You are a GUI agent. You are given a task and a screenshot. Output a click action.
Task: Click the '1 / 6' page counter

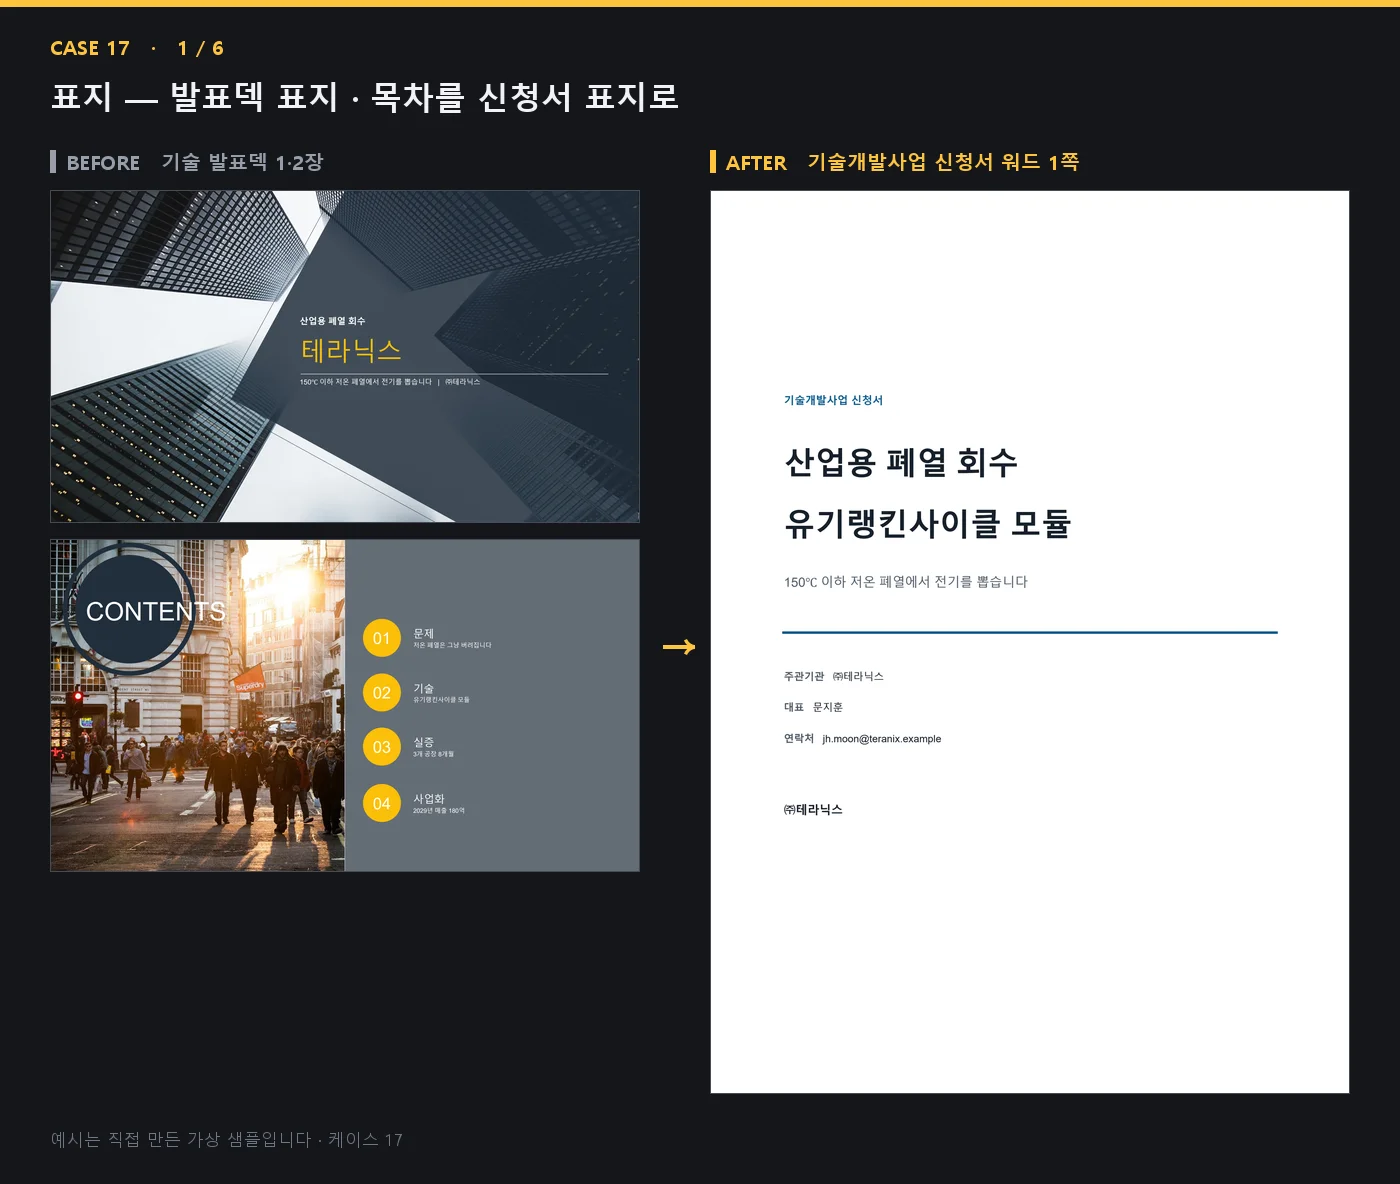pos(201,48)
